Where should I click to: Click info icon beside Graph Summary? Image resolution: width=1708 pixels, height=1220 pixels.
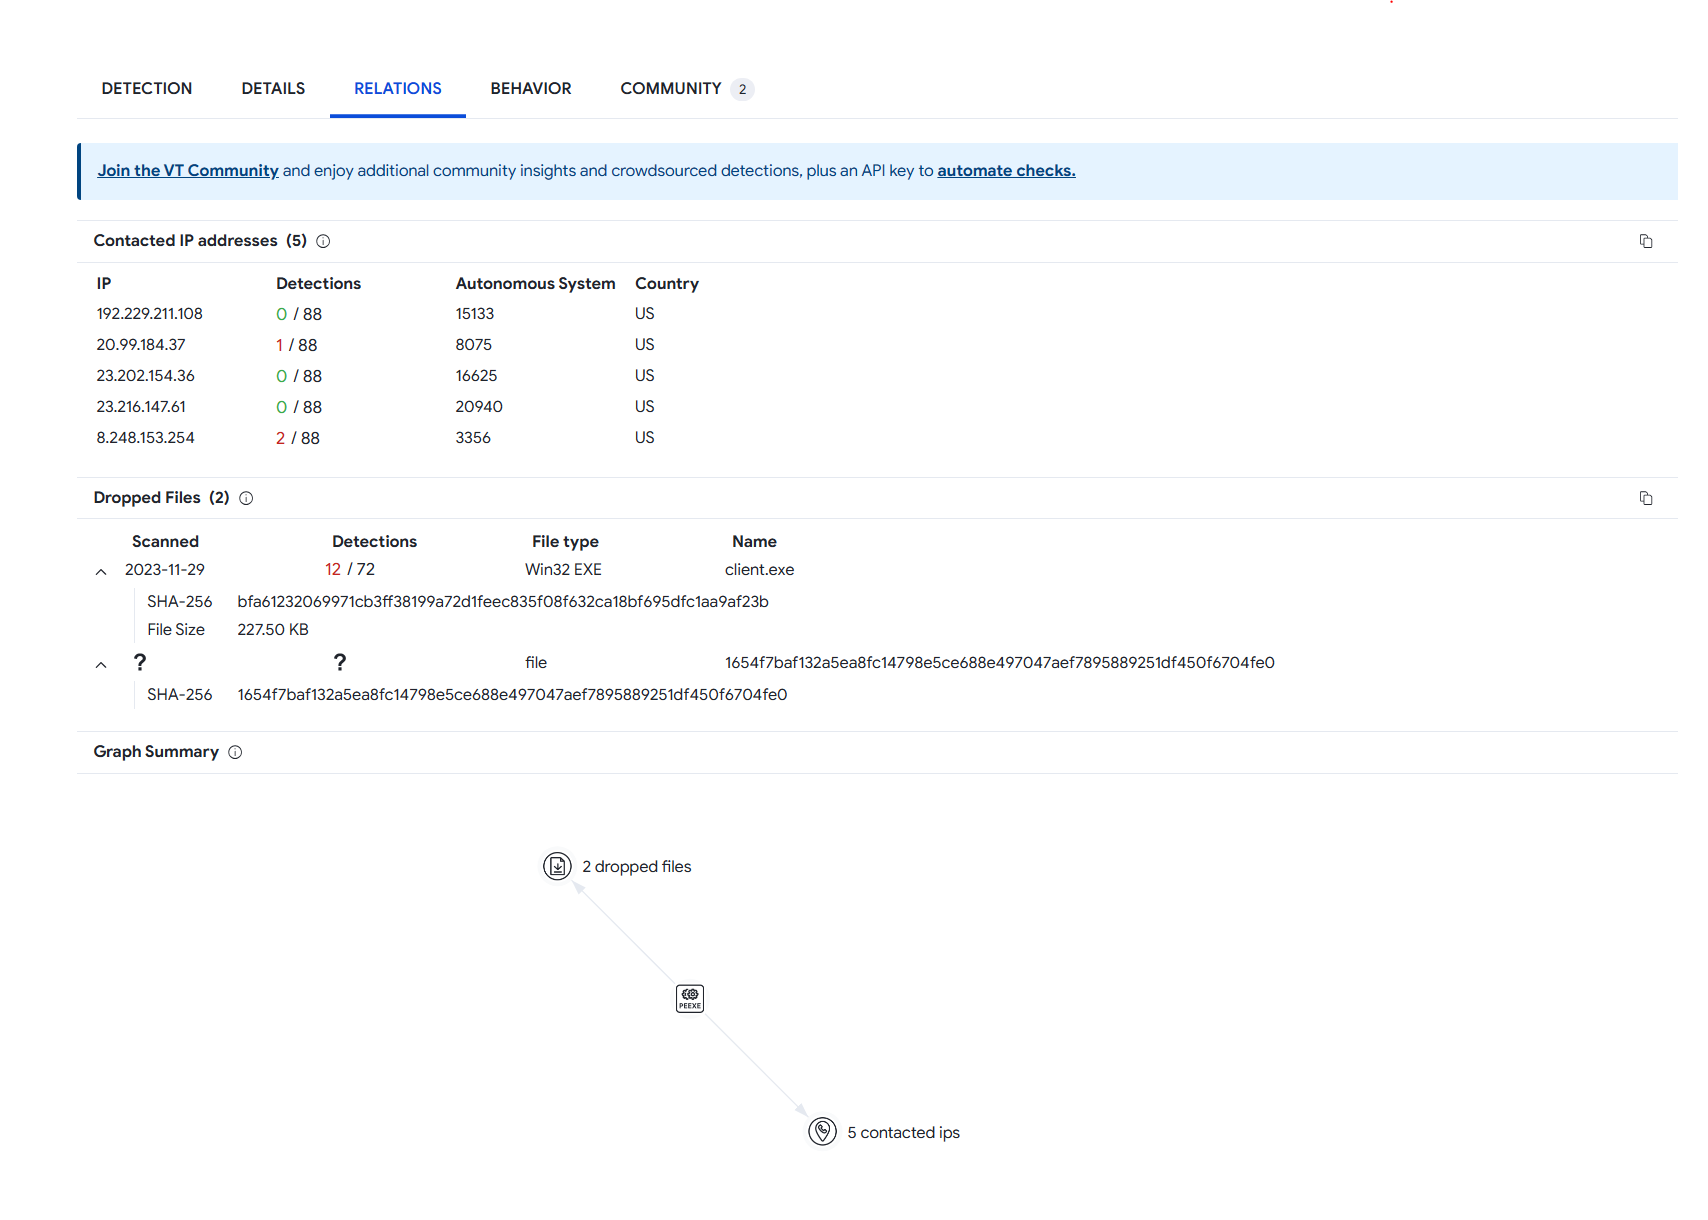tap(235, 752)
